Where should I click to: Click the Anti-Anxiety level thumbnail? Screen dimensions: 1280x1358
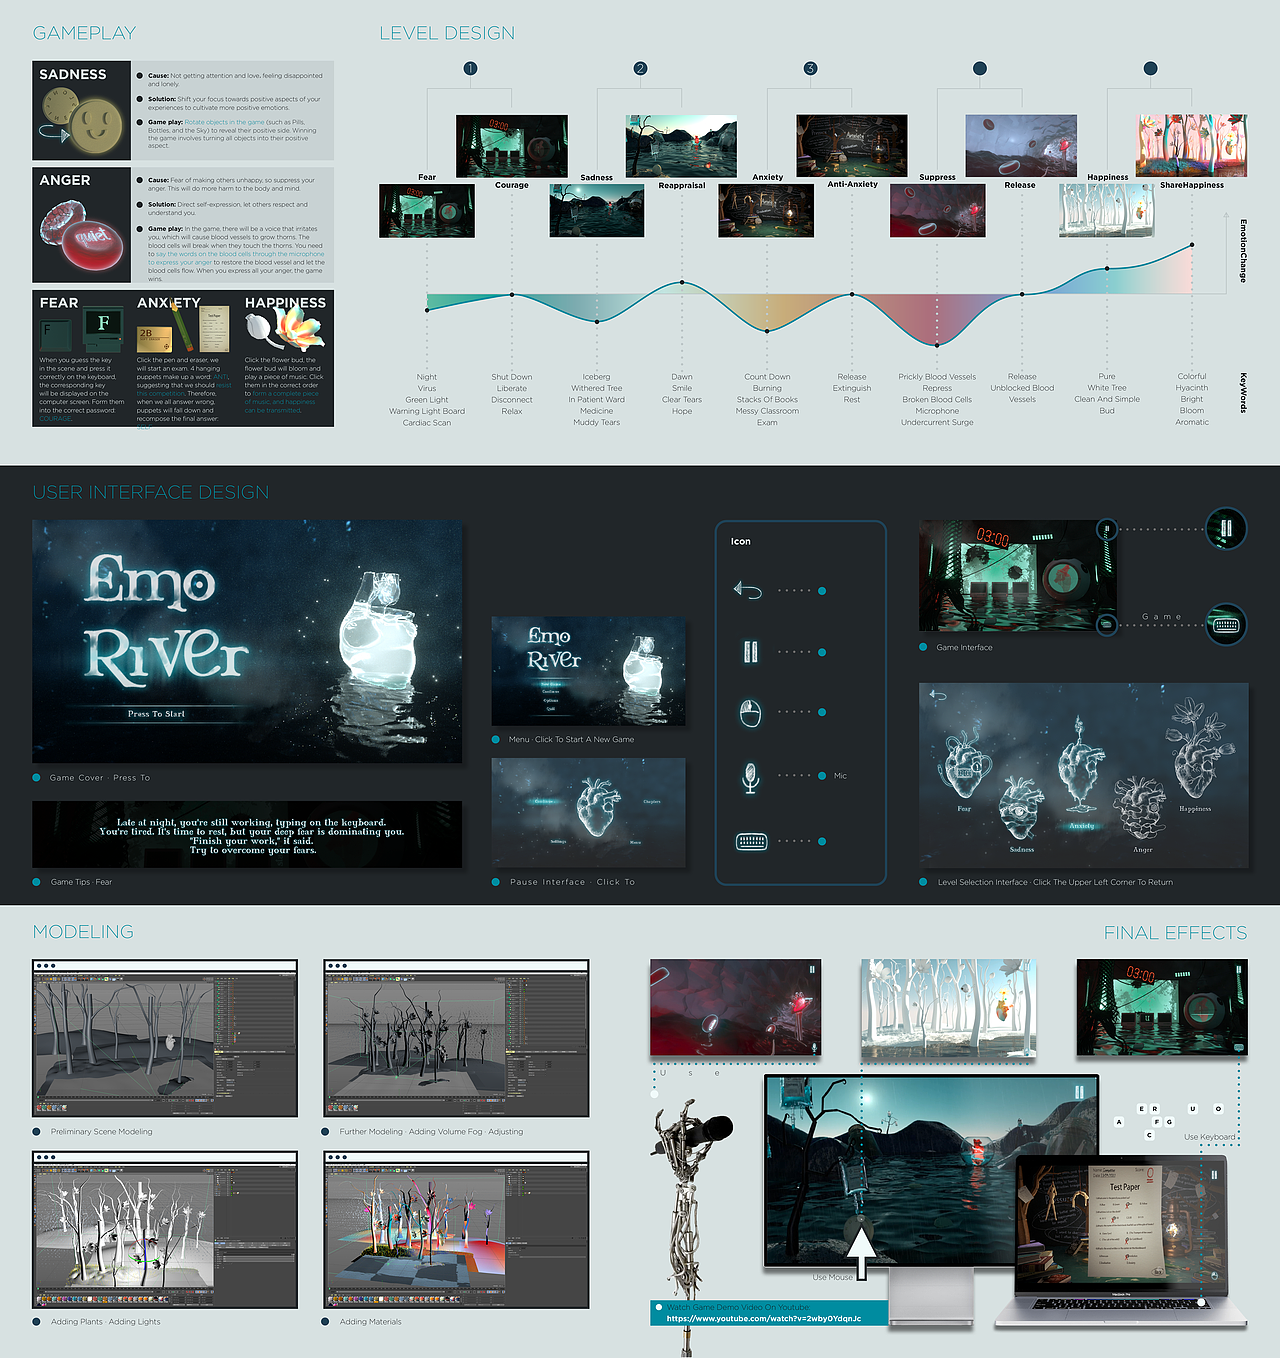(852, 146)
